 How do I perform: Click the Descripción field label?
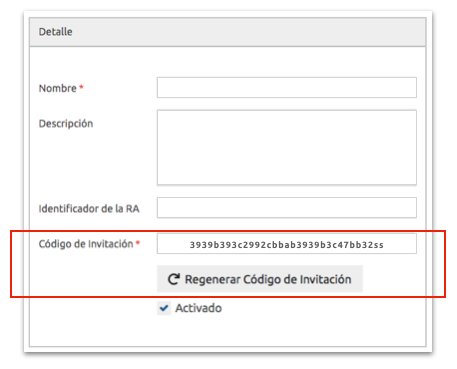pyautogui.click(x=66, y=124)
